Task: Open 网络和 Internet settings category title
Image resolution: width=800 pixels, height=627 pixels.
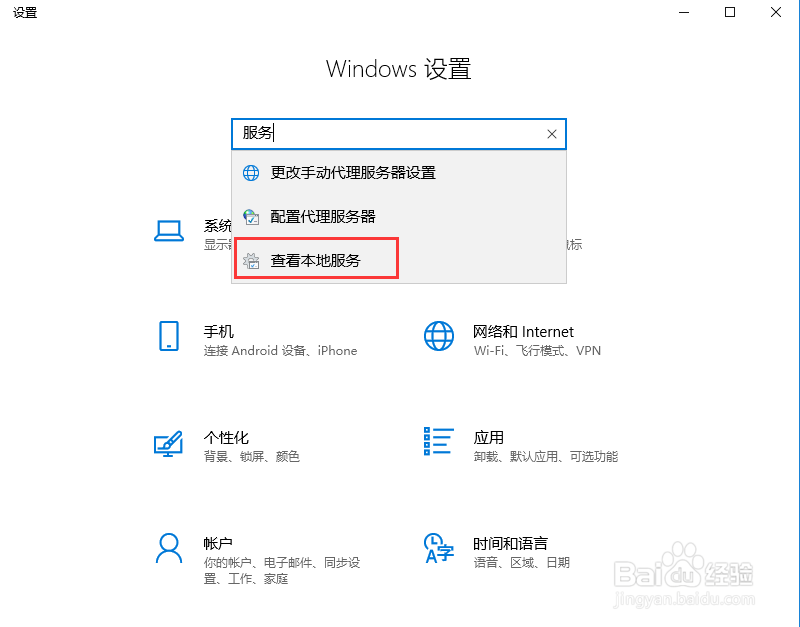Action: point(523,332)
